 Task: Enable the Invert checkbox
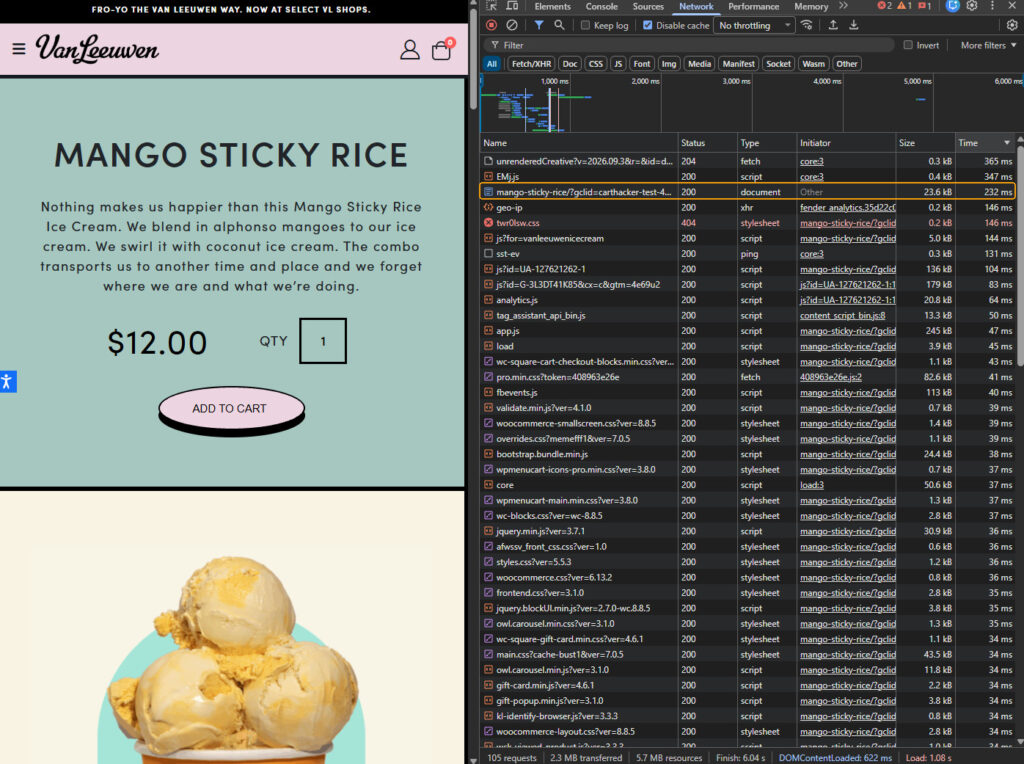(x=908, y=45)
